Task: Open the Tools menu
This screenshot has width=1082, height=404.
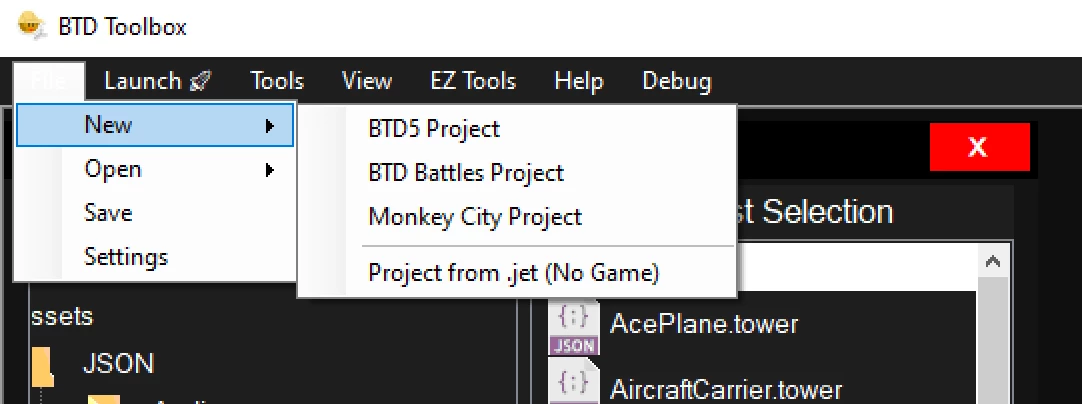Action: click(277, 81)
